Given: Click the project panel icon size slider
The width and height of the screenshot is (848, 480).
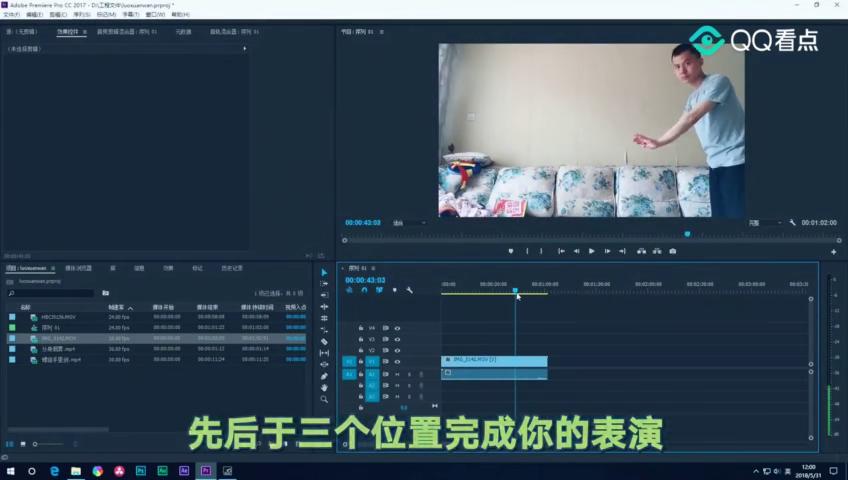Looking at the screenshot, I should click(48, 444).
